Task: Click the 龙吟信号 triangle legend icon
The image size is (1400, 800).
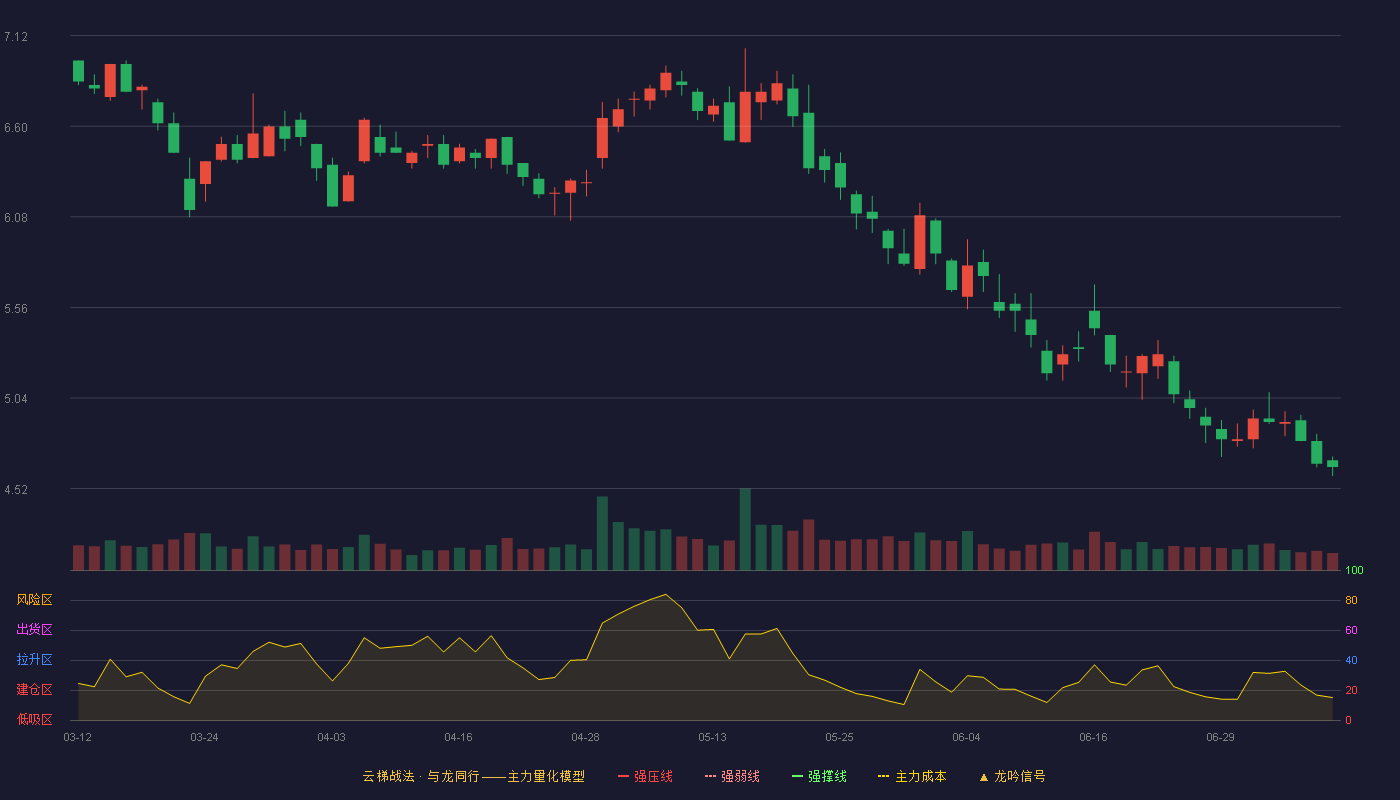Action: coord(984,776)
